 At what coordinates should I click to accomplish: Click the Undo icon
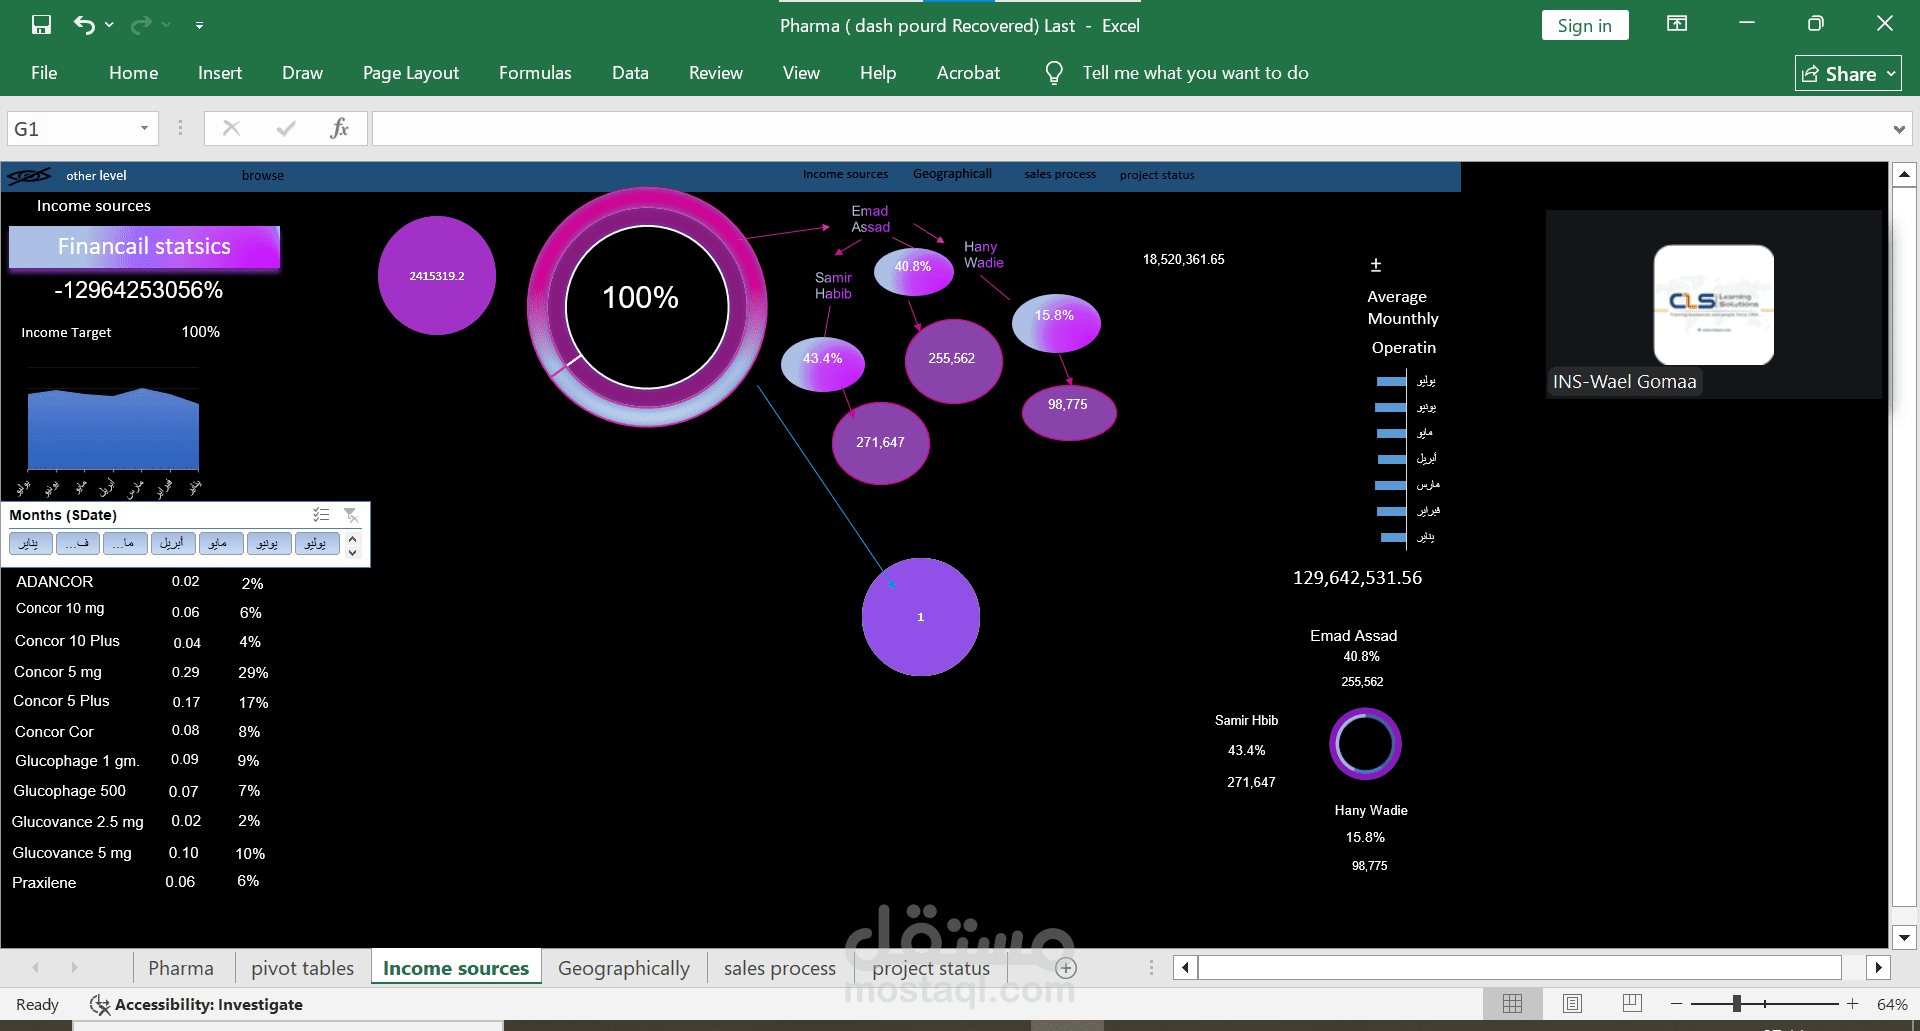(85, 24)
